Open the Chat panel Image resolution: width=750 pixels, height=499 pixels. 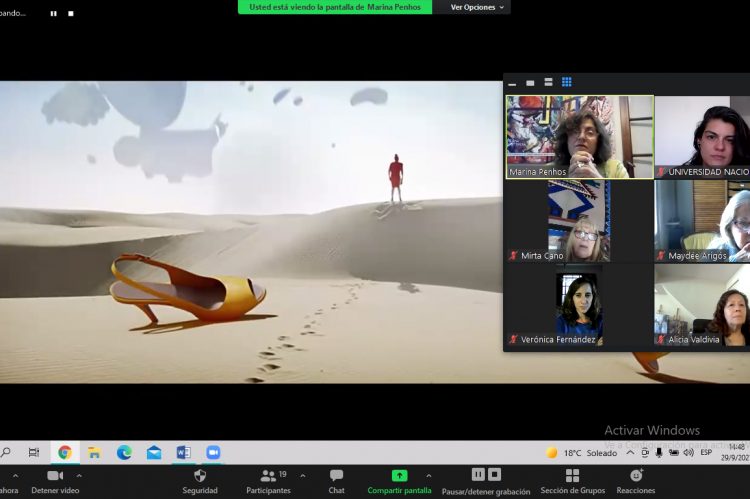[x=336, y=481]
